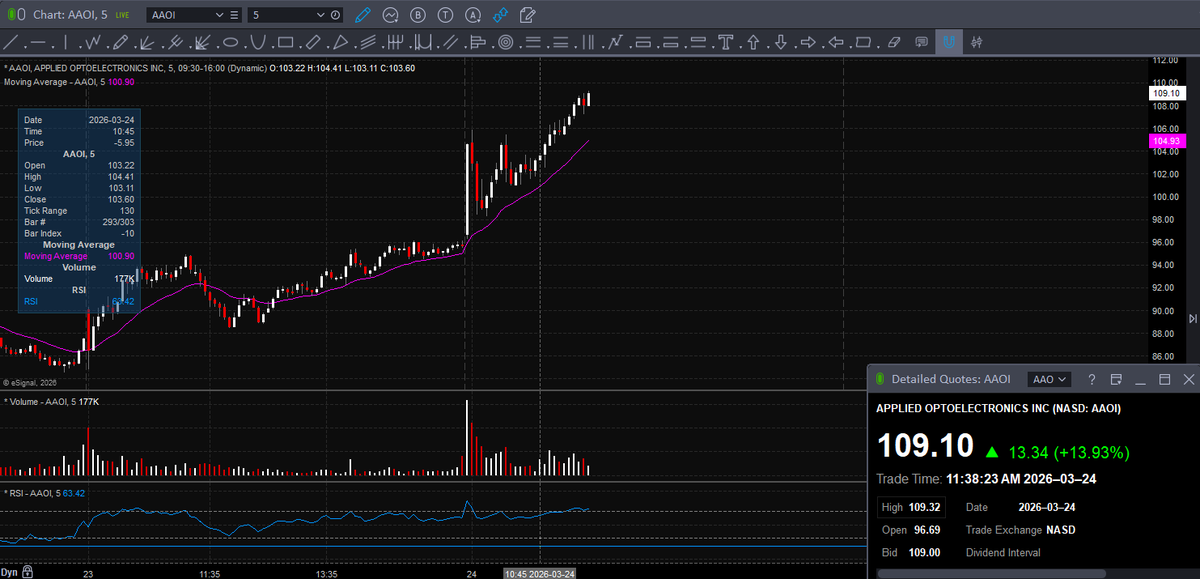This screenshot has width=1200, height=579.
Task: Select the freehand pencil drawing tool
Action: coord(120,42)
